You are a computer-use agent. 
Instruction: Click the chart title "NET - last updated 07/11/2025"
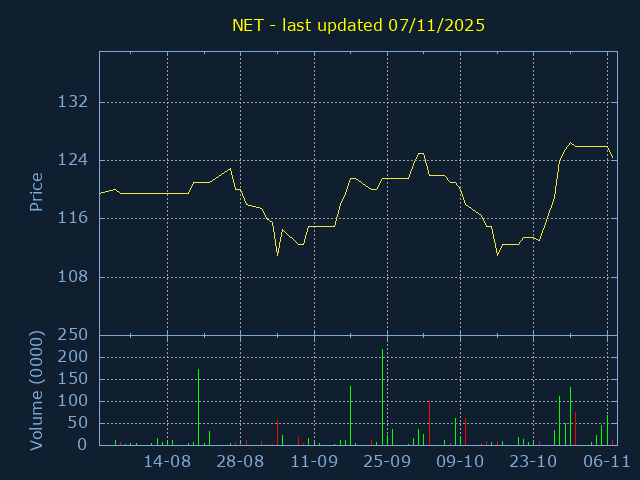(358, 26)
